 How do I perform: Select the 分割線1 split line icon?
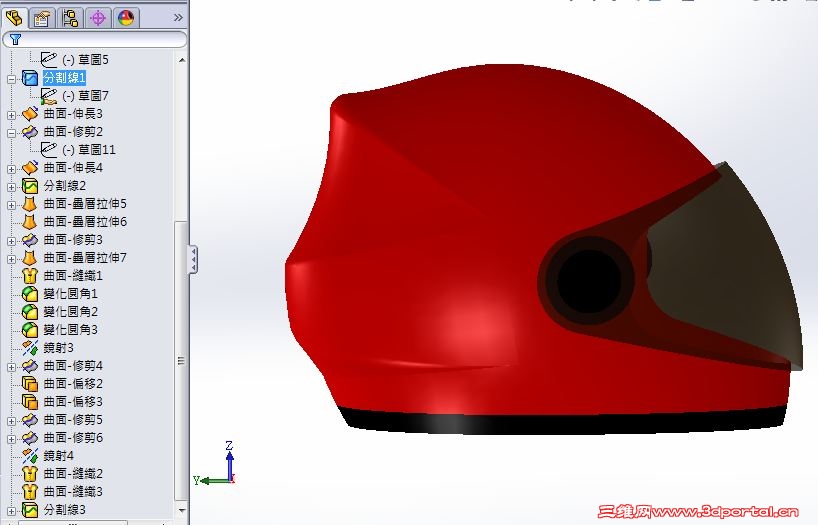coord(30,78)
